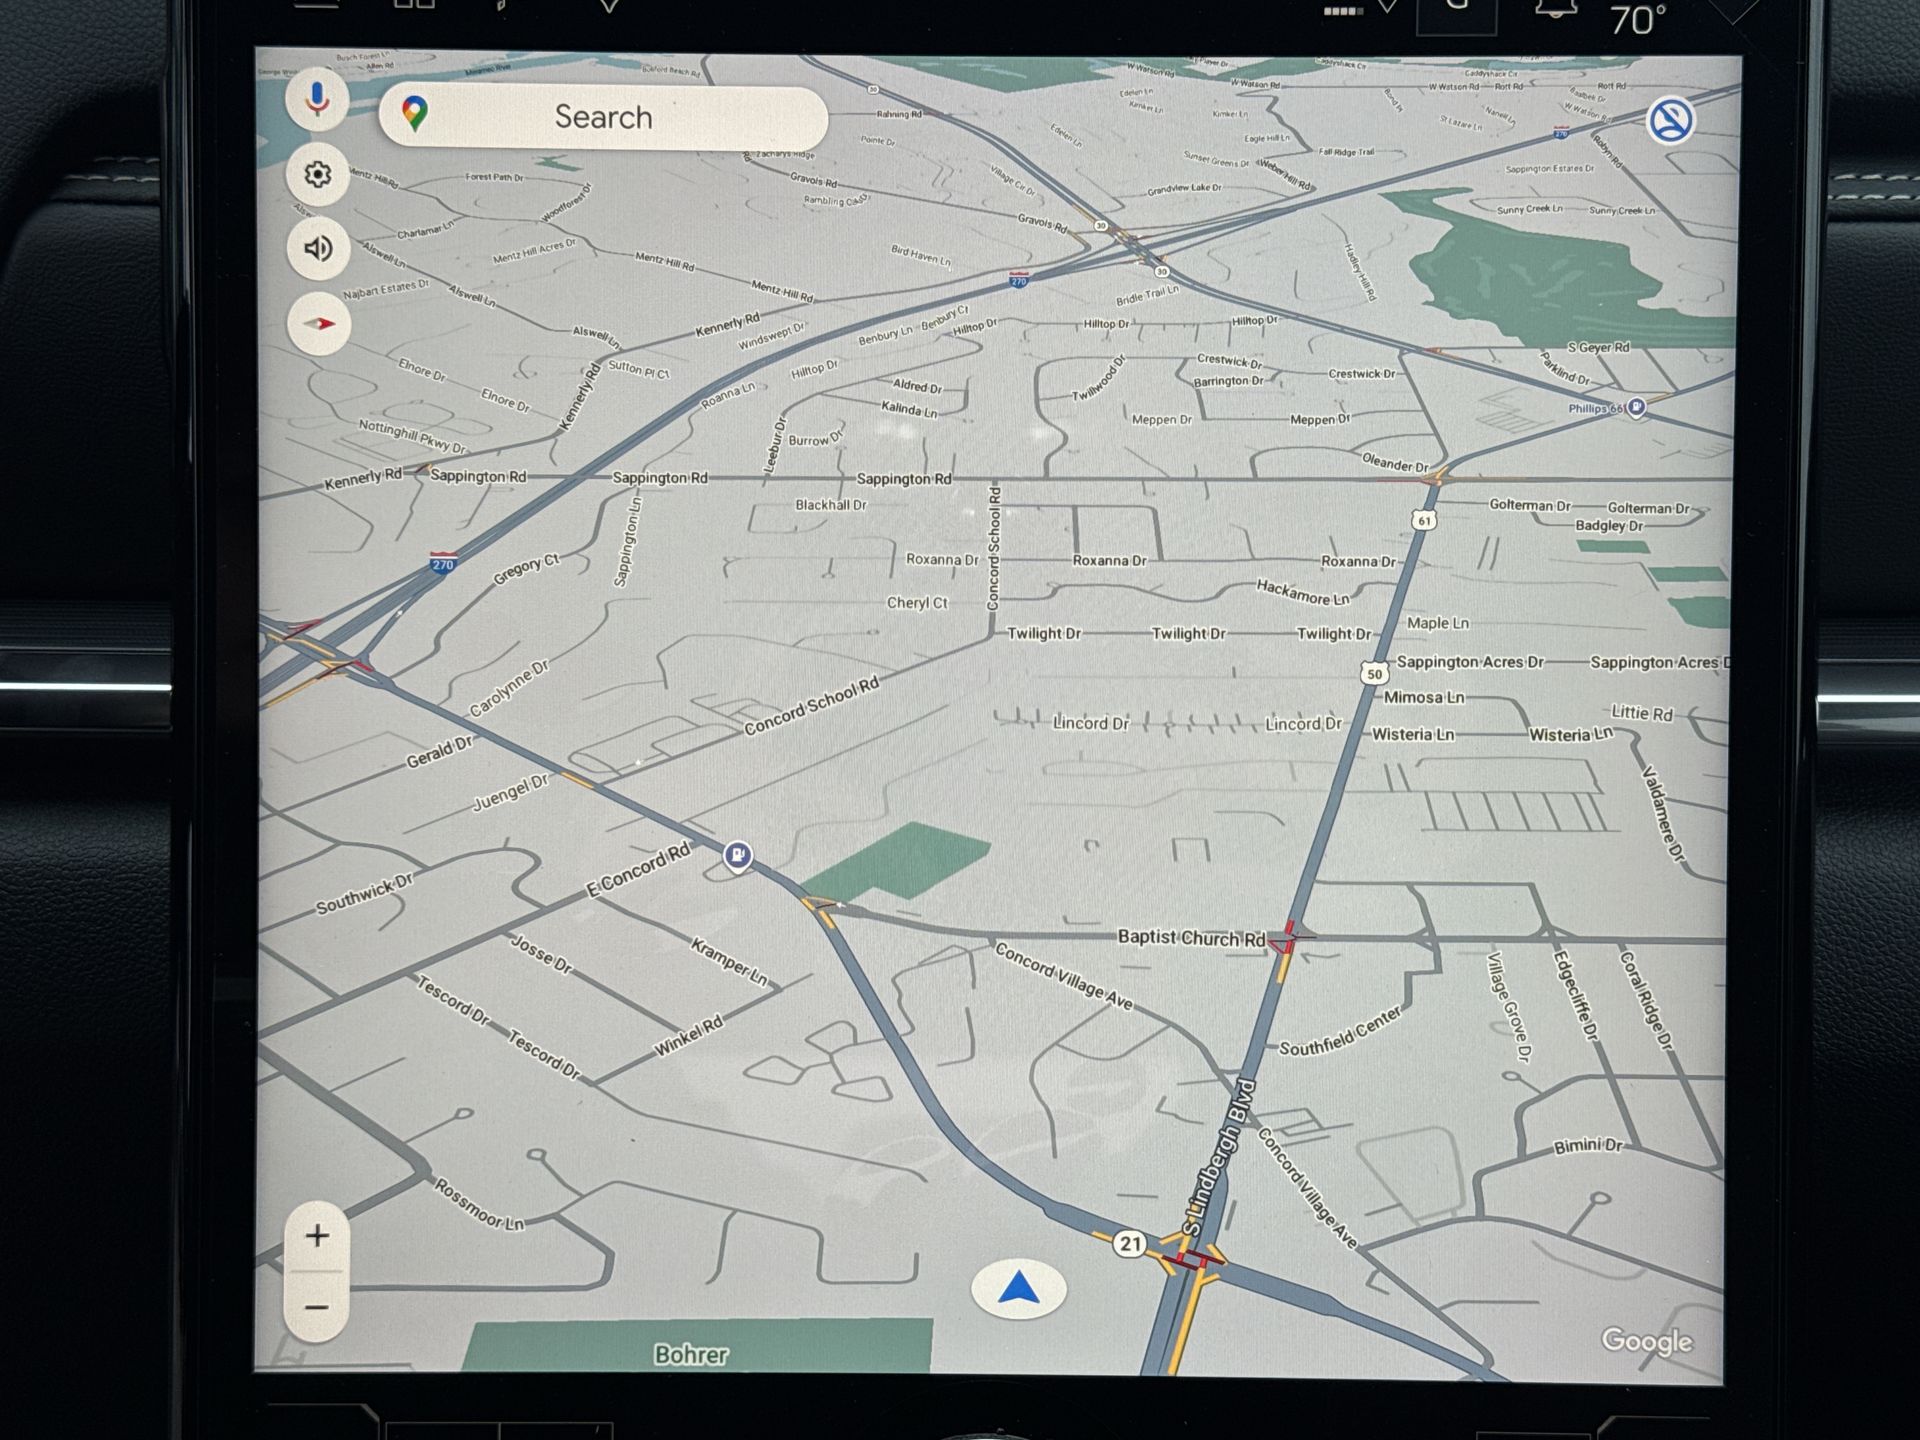Select the Phillips 66 station marker
1920x1440 pixels.
pyautogui.click(x=1636, y=407)
